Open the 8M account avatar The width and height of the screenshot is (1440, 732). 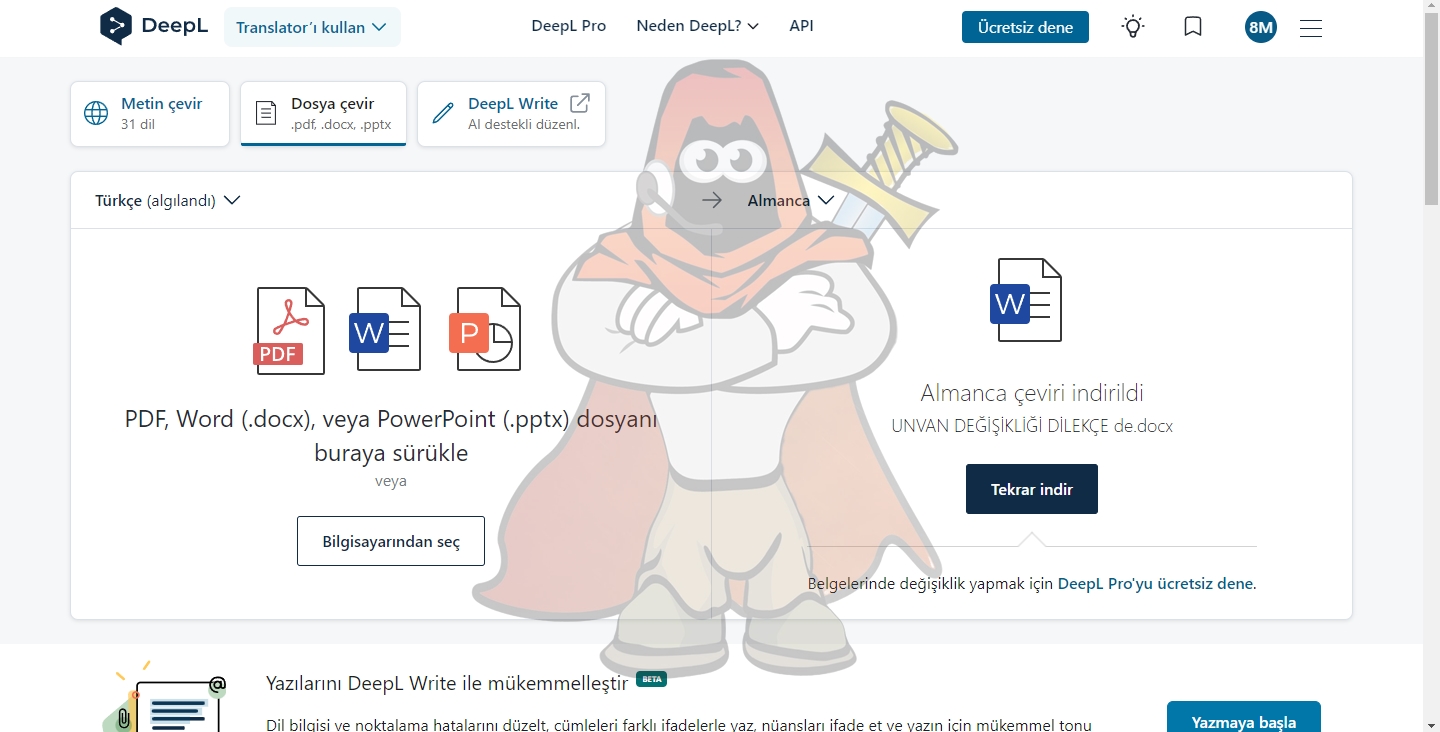coord(1261,27)
